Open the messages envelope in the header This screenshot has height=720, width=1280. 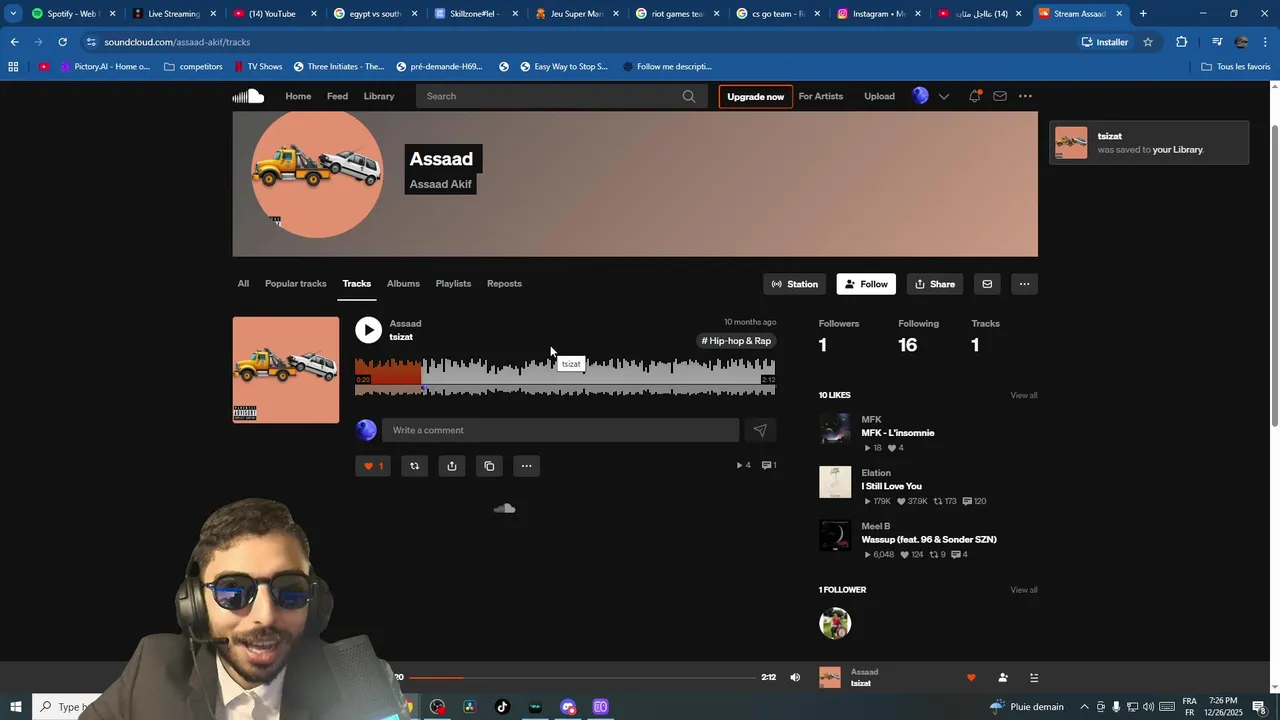coord(1000,96)
